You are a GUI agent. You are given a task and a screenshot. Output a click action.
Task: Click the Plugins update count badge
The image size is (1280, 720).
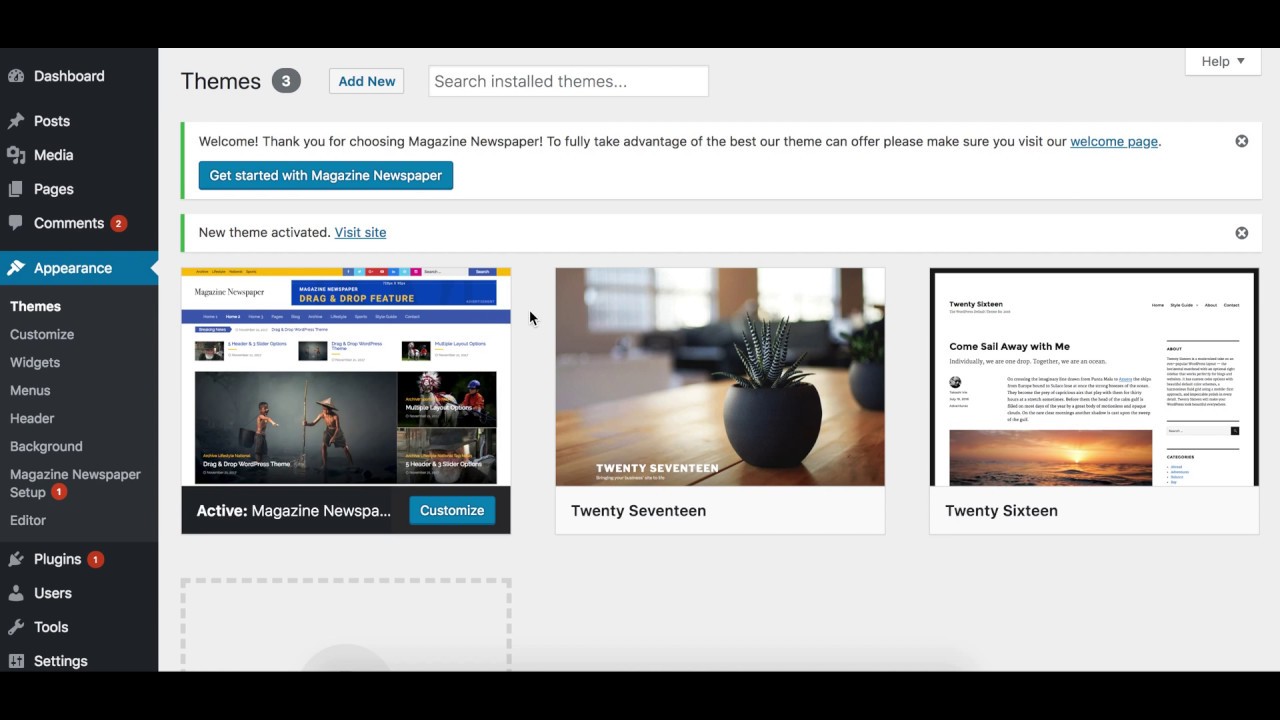[x=95, y=560]
